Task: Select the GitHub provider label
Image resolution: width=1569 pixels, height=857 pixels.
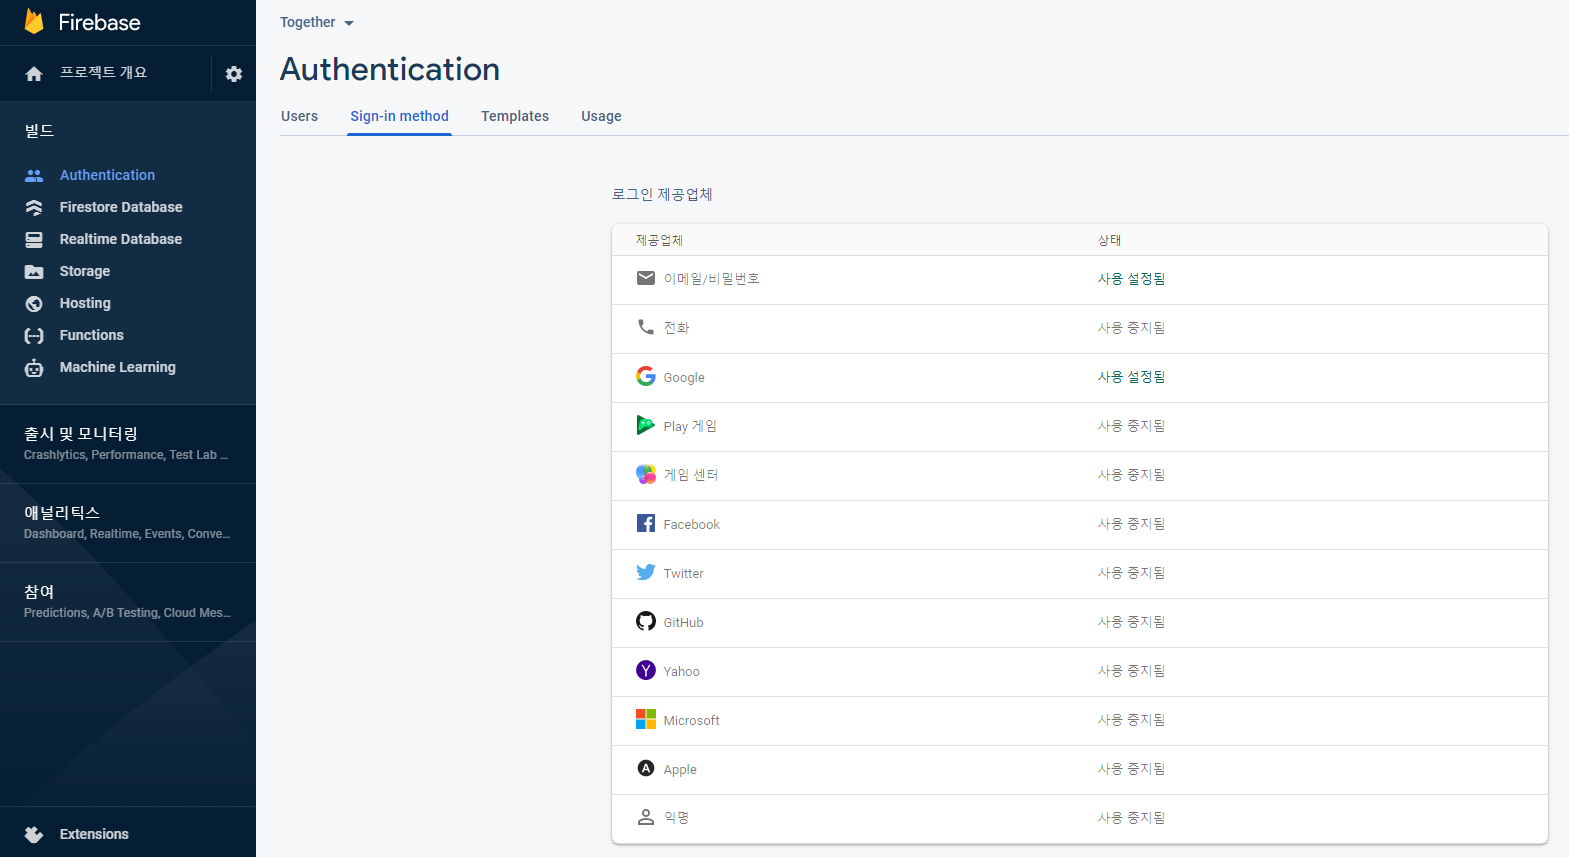Action: click(x=683, y=622)
